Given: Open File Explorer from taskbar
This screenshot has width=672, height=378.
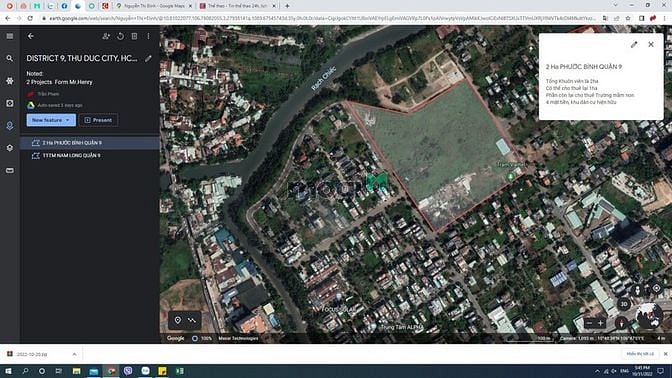Looking at the screenshot, I should coord(76,371).
